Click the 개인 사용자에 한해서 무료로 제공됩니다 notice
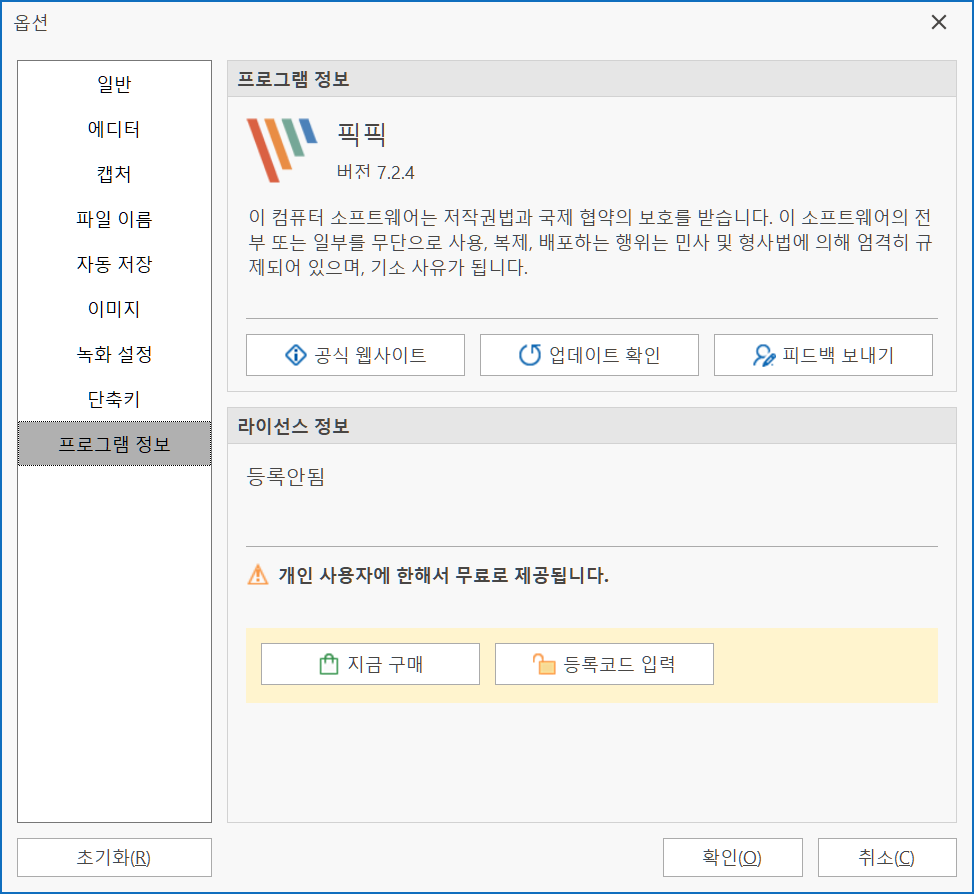Screen dimensions: 974x894 pyautogui.click(x=444, y=575)
